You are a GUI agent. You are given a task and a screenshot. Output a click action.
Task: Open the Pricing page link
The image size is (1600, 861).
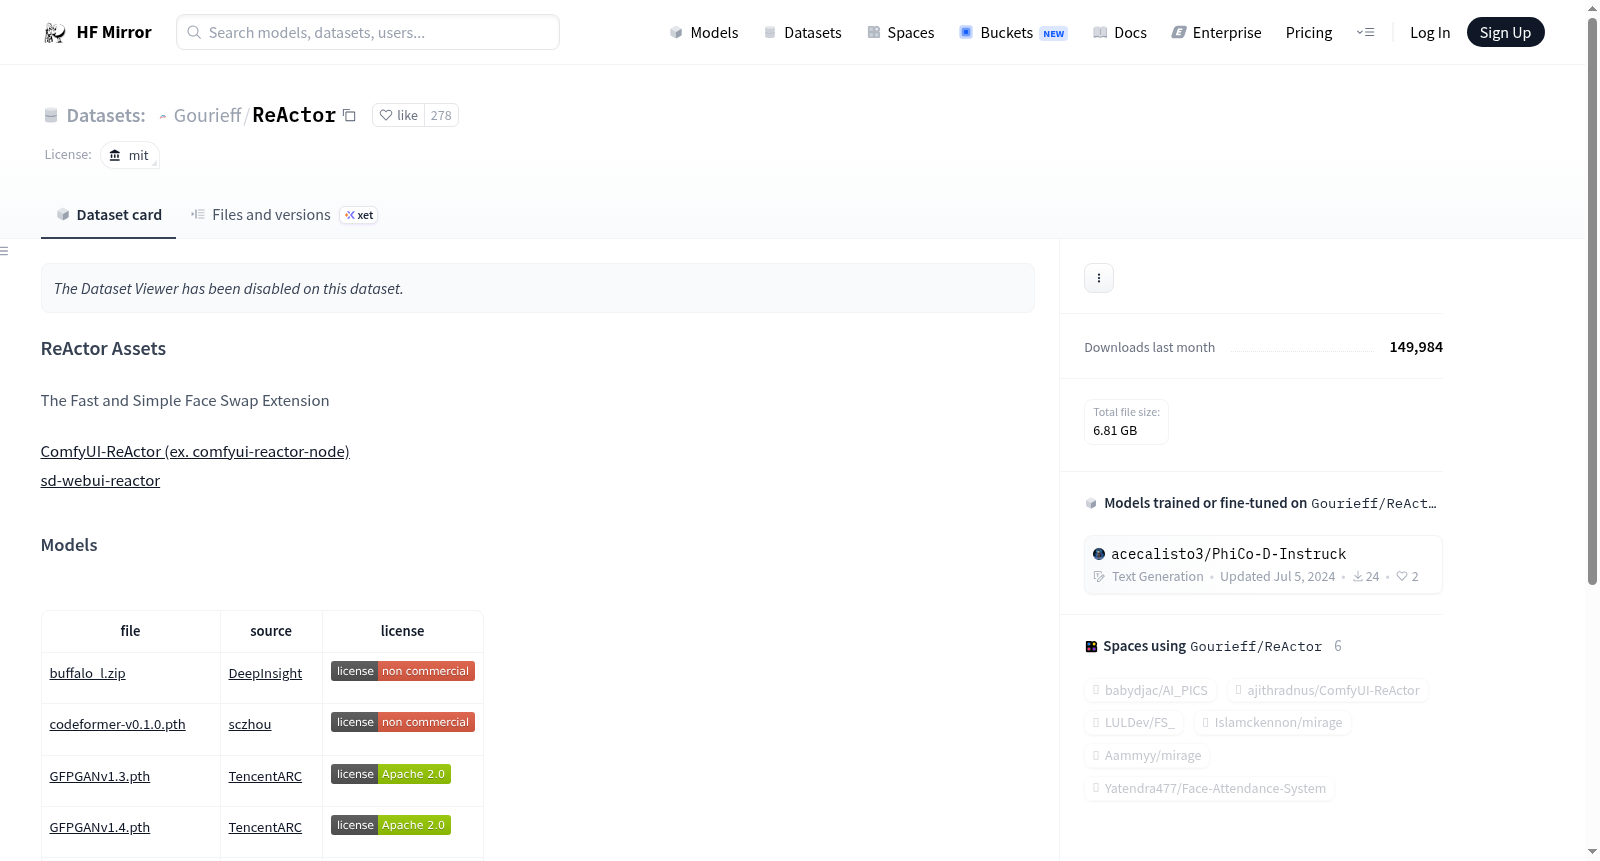coord(1309,33)
